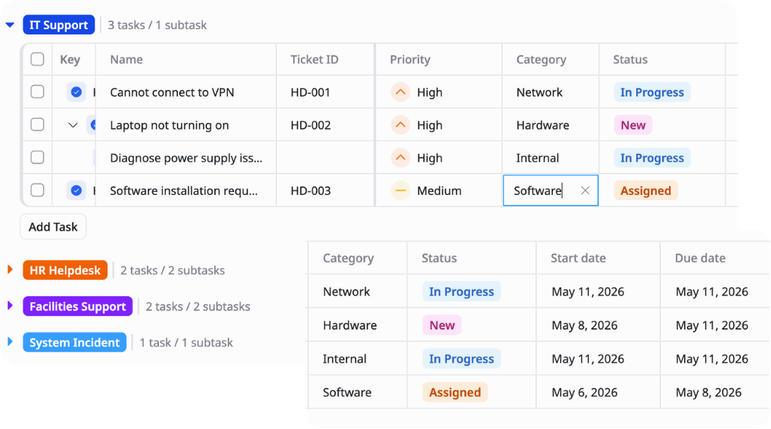Open the HR Helpdesk group label
The height and width of the screenshot is (429, 771).
pyautogui.click(x=65, y=270)
